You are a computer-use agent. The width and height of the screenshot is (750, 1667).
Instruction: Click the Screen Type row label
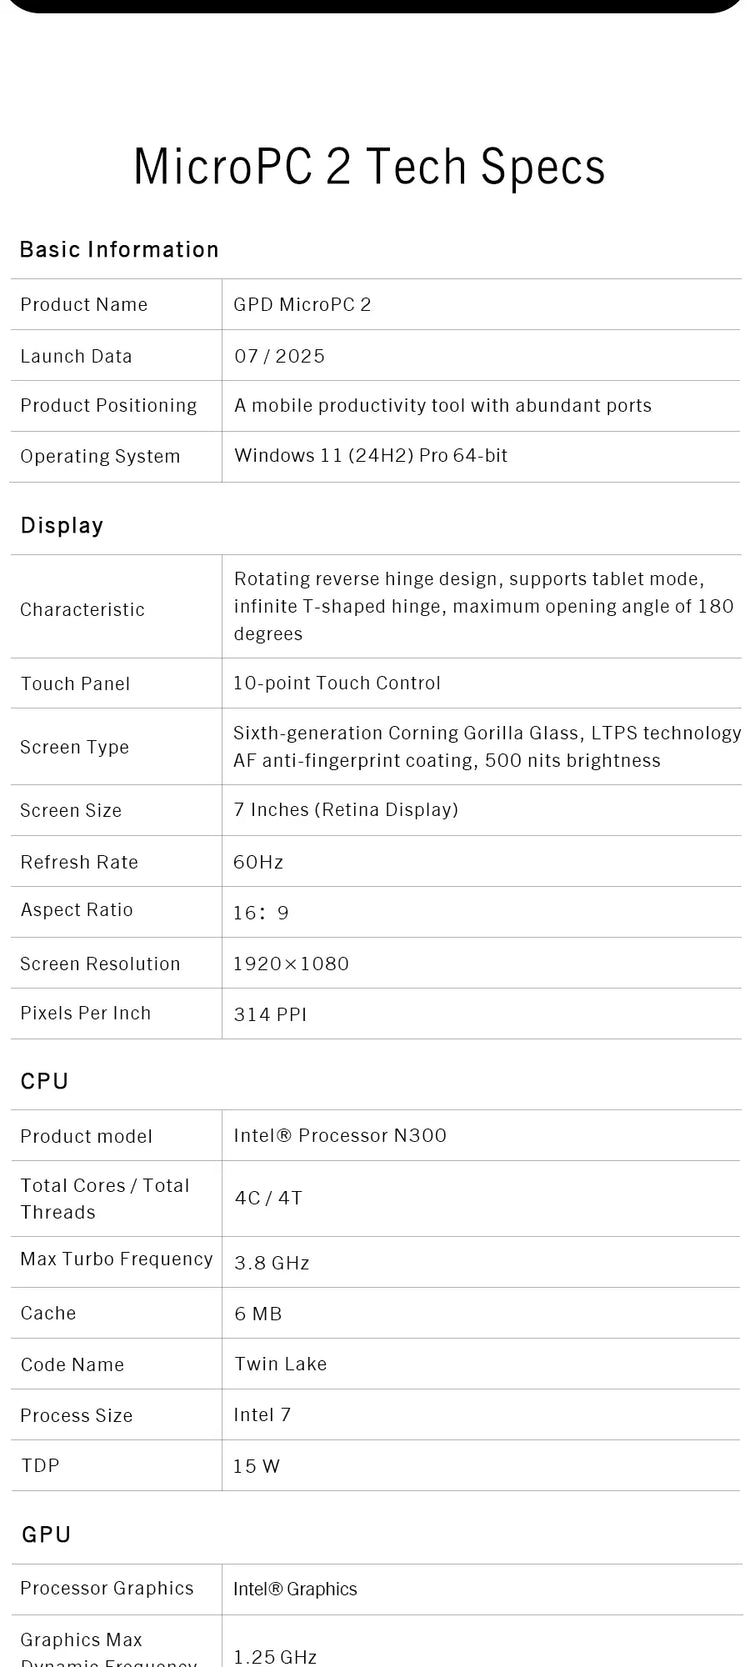click(x=74, y=747)
